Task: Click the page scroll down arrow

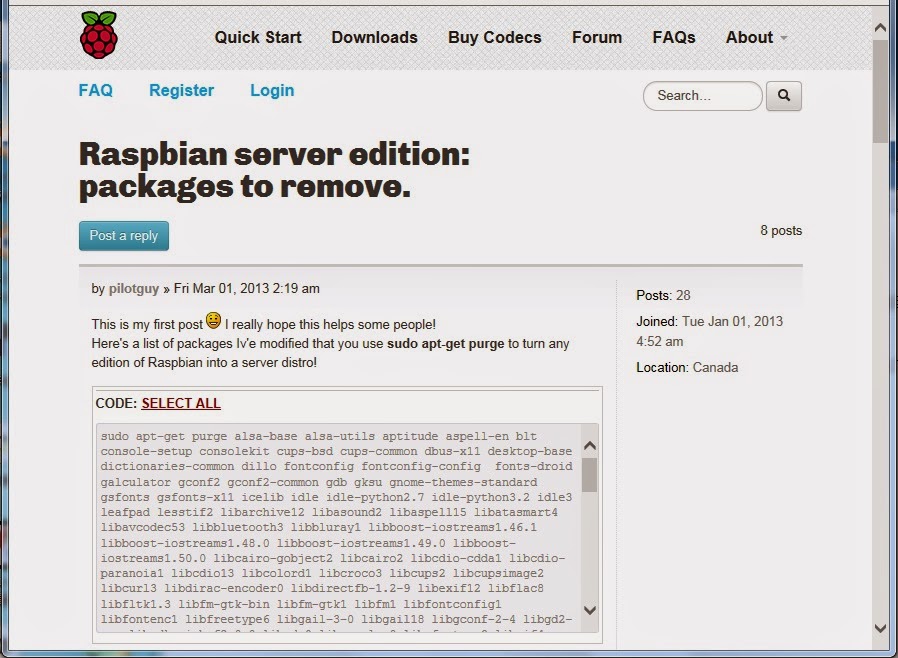Action: 880,629
